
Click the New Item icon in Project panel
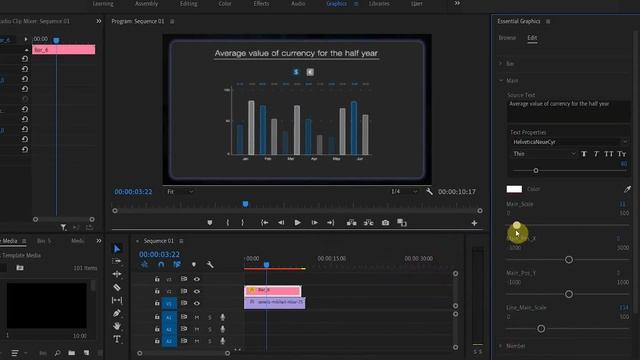tap(87, 353)
